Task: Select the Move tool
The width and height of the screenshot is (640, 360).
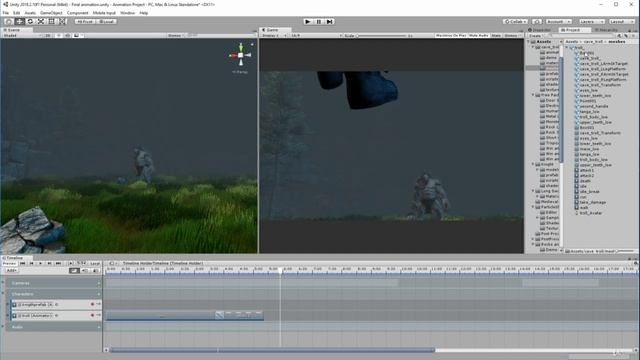Action: tap(19, 21)
